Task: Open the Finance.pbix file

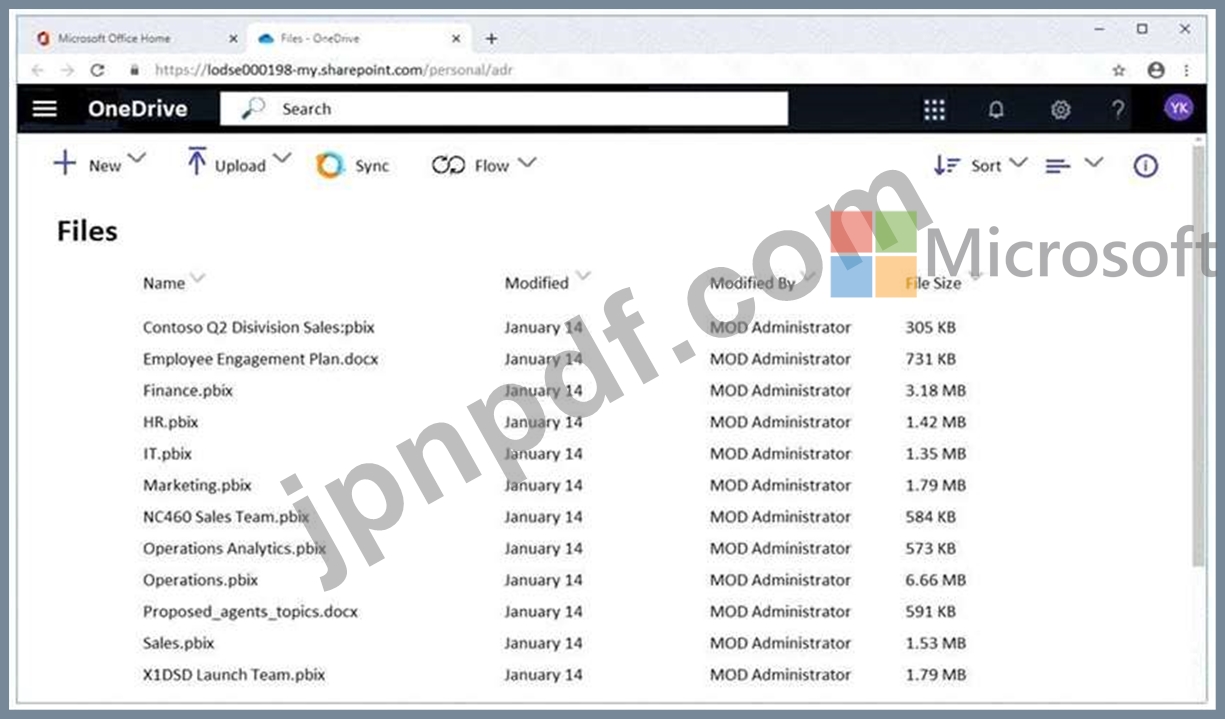Action: 188,391
